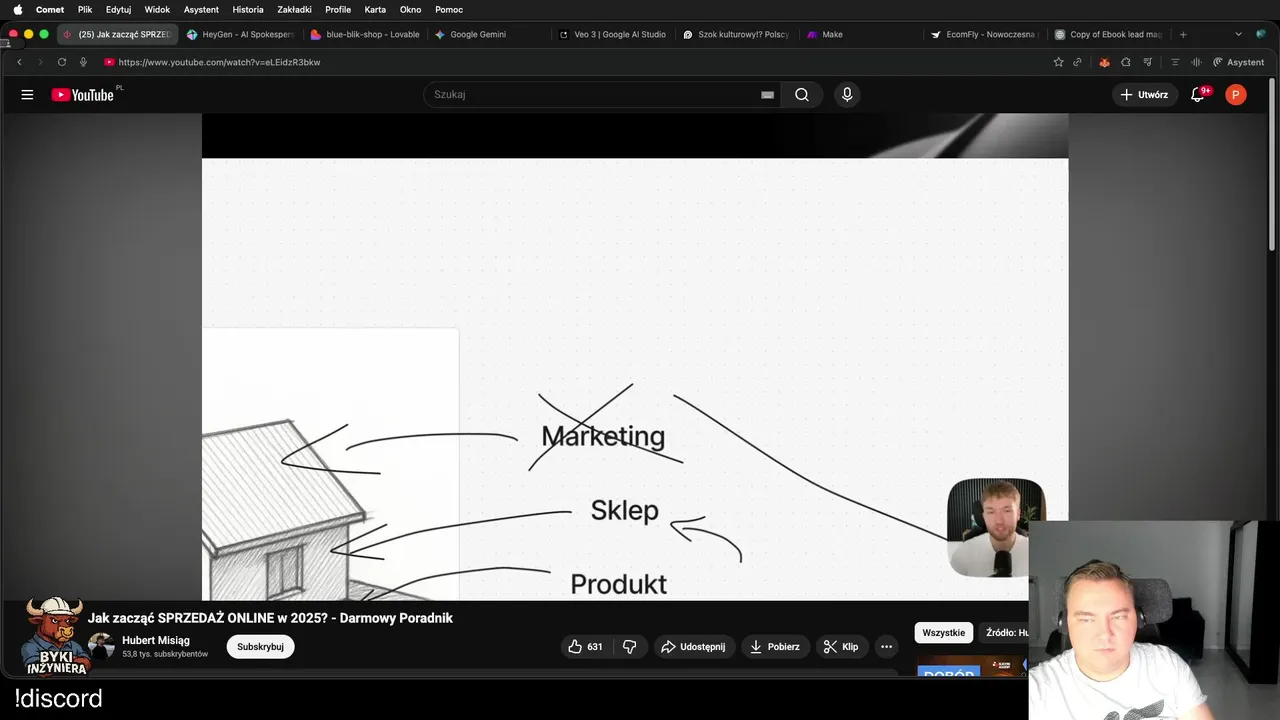Switch to Veo 3 Google AI Studio tab
This screenshot has width=1280, height=720.
[612, 34]
